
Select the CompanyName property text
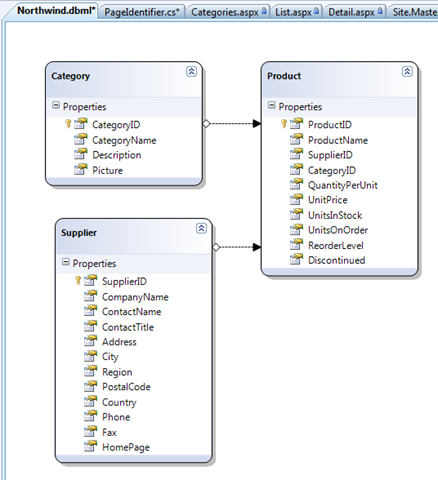pos(135,297)
